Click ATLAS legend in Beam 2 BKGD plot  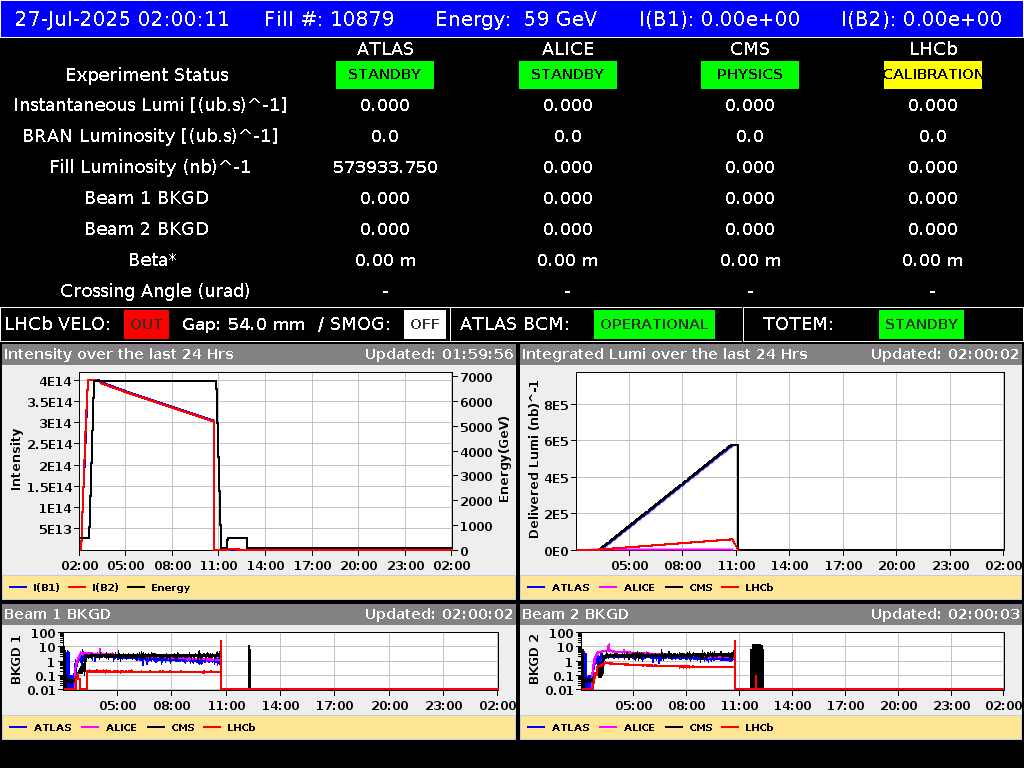tap(558, 727)
